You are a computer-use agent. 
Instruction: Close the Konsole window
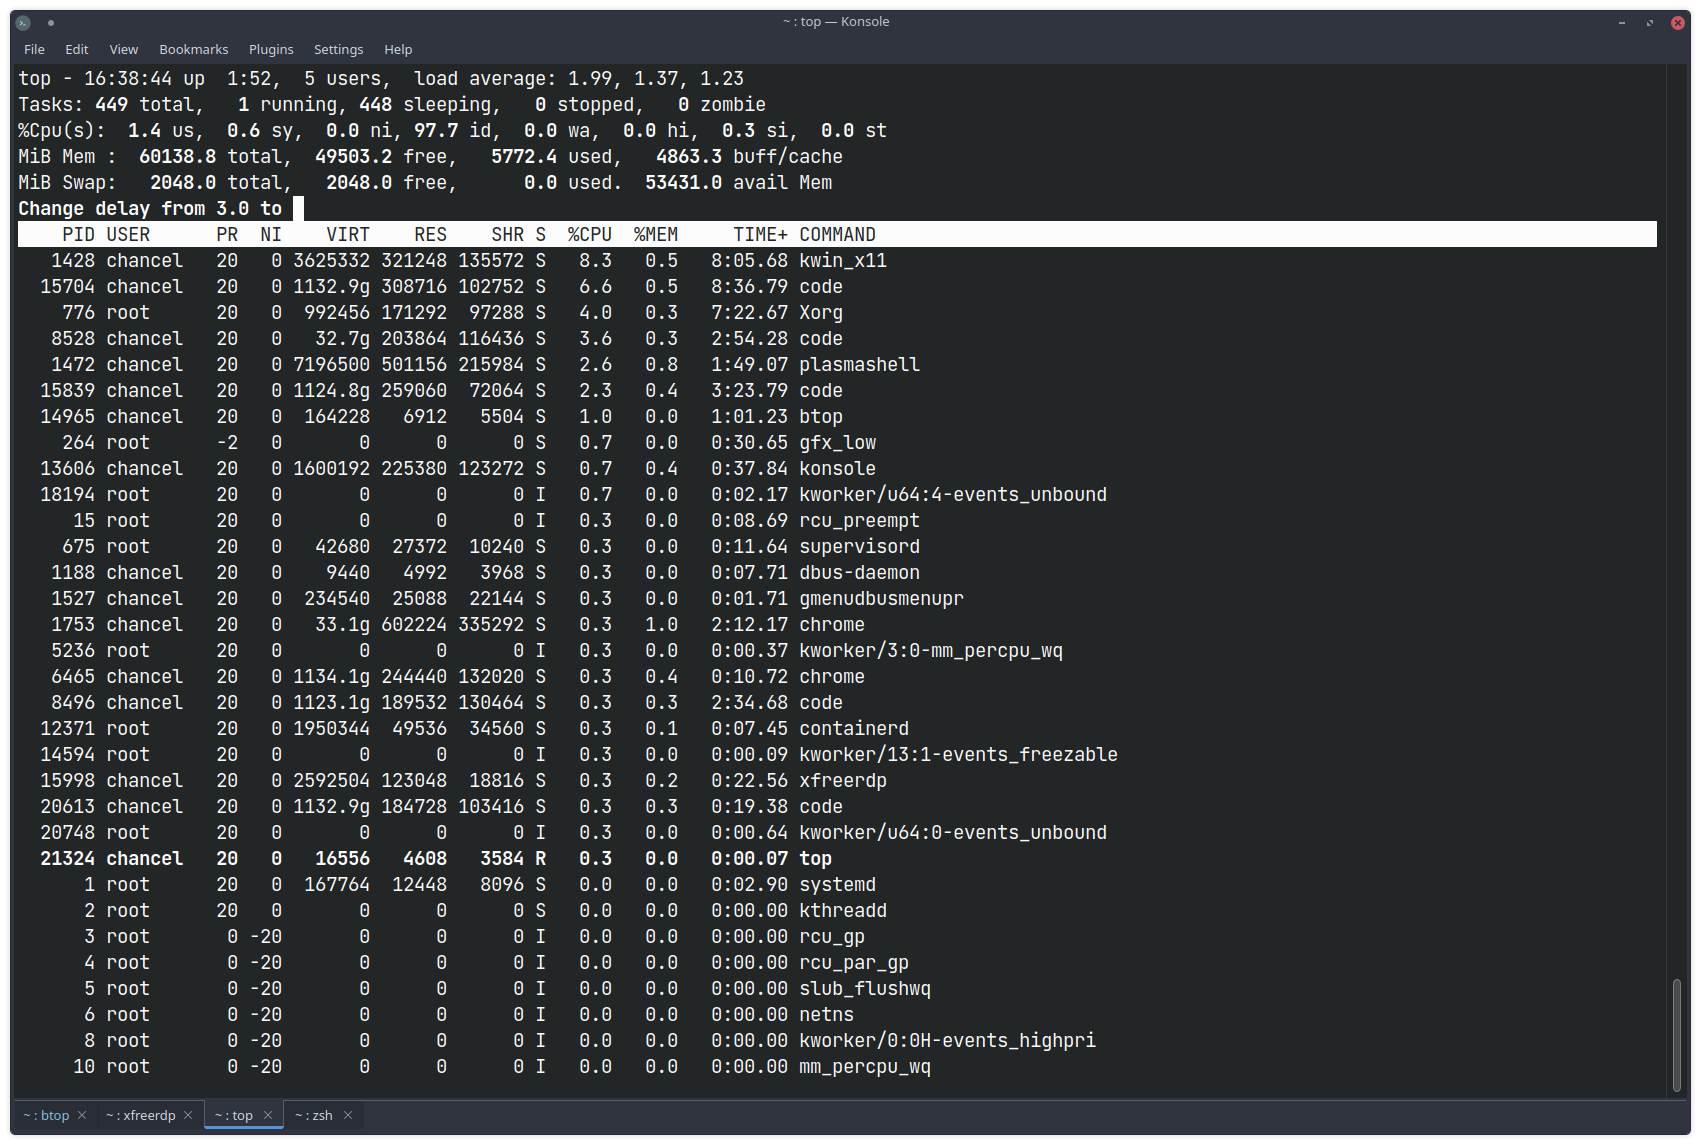coord(1678,22)
